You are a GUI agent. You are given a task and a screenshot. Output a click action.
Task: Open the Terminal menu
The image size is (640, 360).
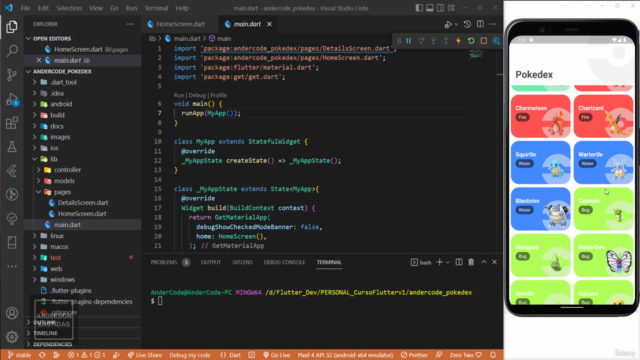[156, 8]
